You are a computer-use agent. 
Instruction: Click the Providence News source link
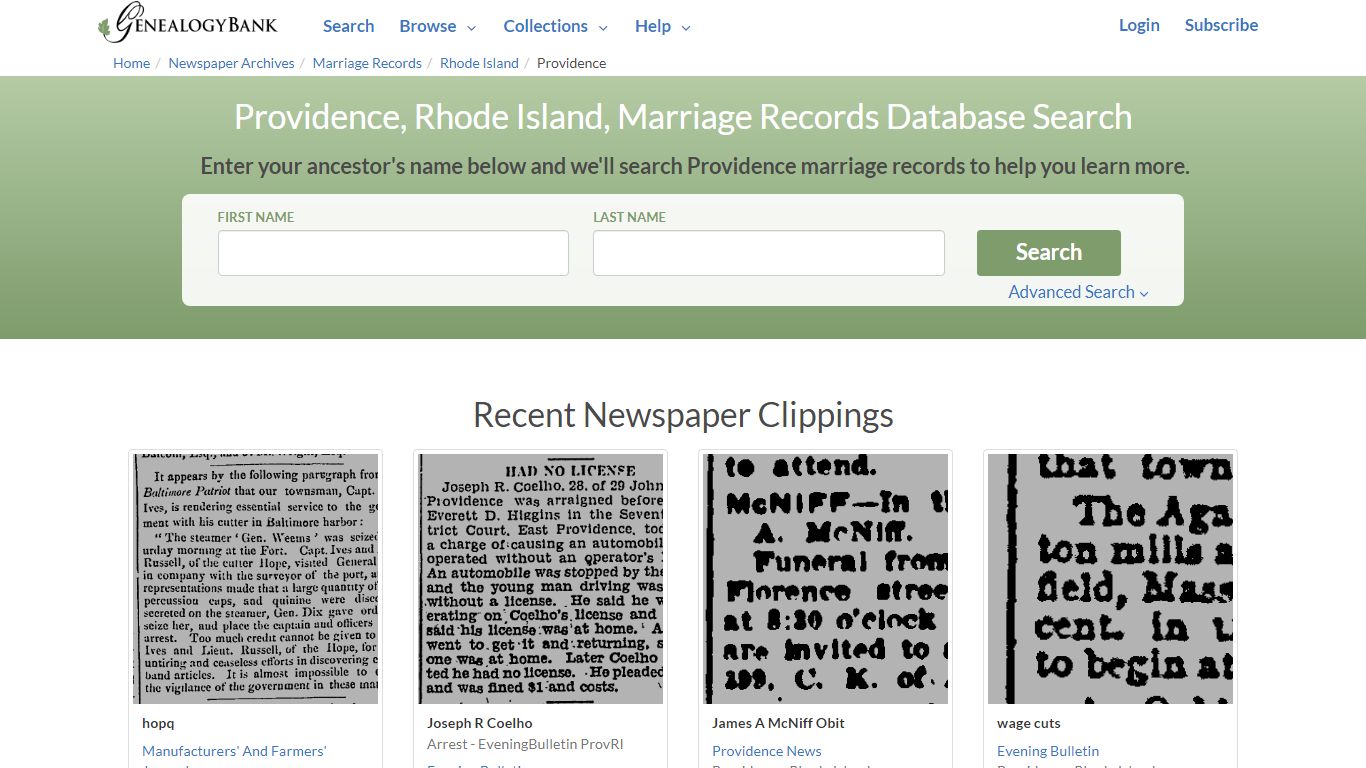pyautogui.click(x=767, y=751)
